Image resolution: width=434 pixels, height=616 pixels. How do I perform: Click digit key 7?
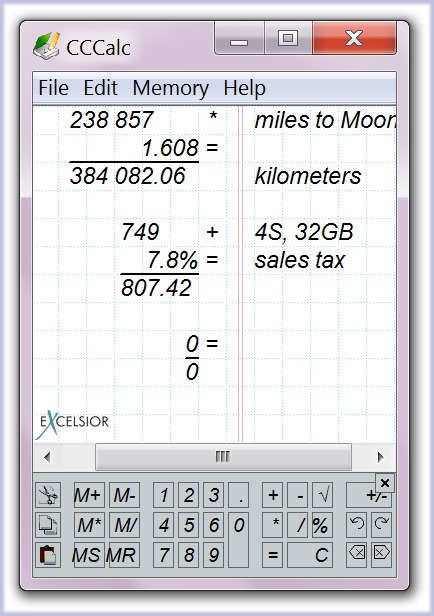(x=163, y=555)
